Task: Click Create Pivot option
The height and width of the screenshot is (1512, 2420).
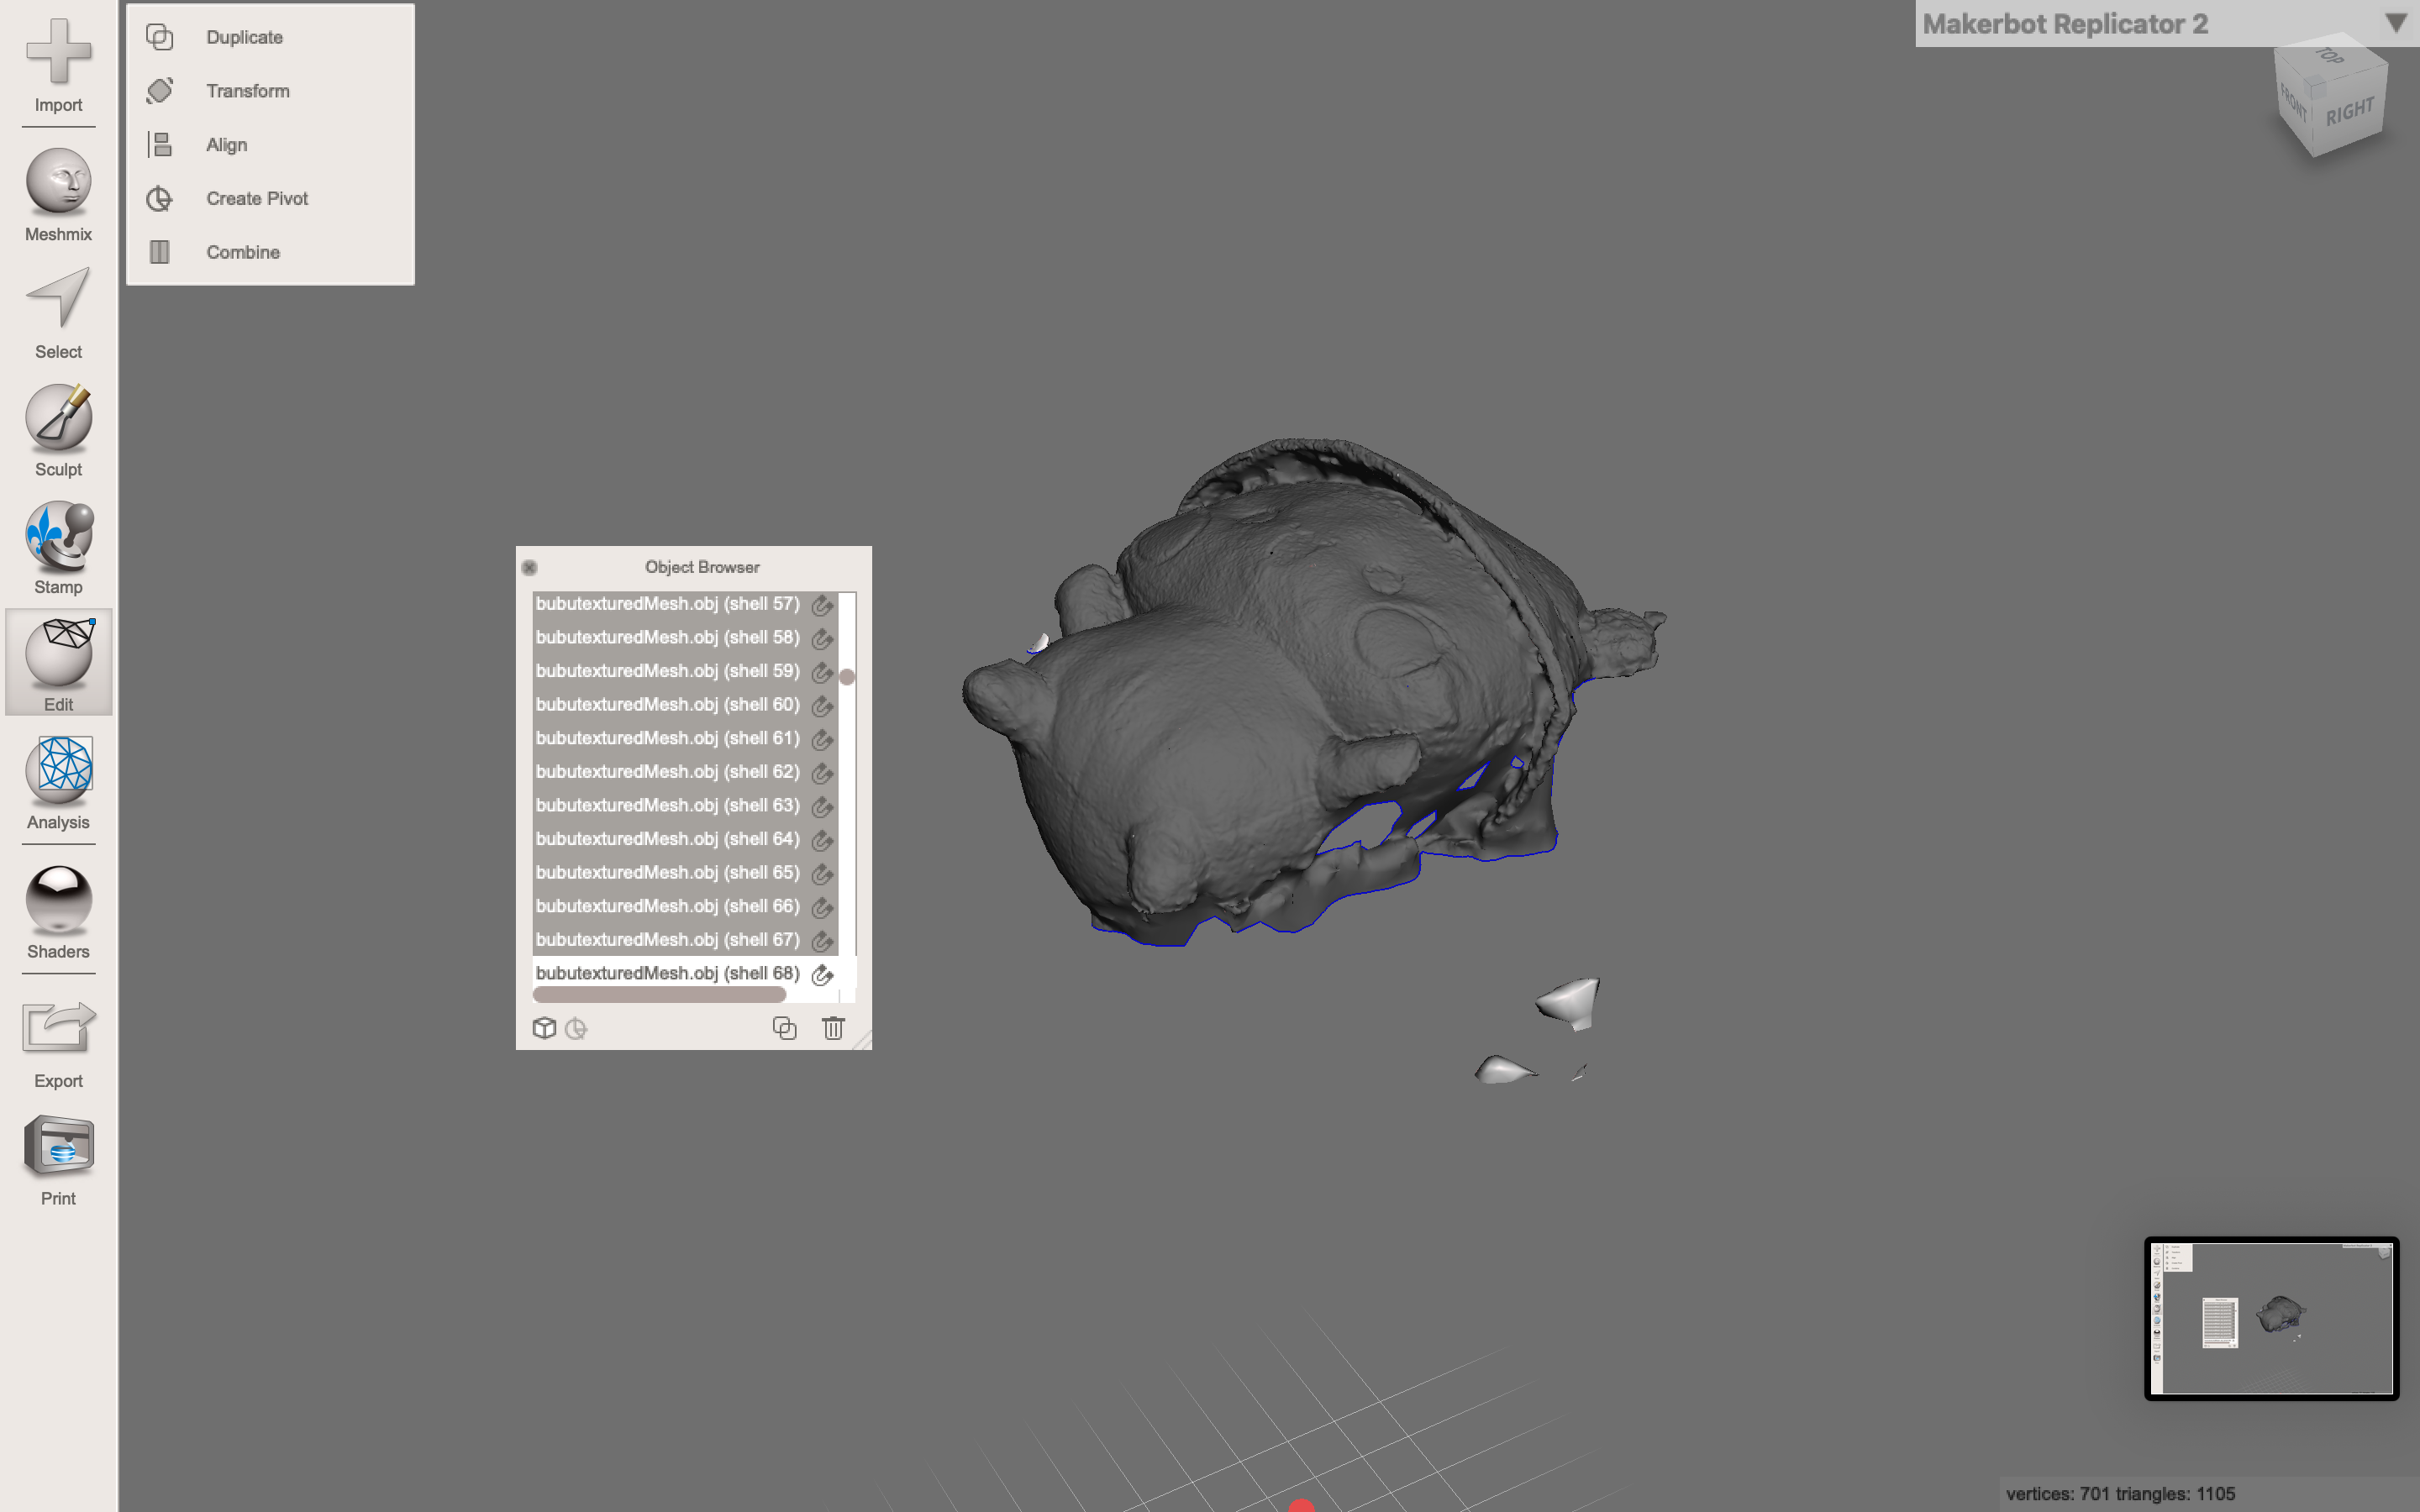Action: point(257,198)
